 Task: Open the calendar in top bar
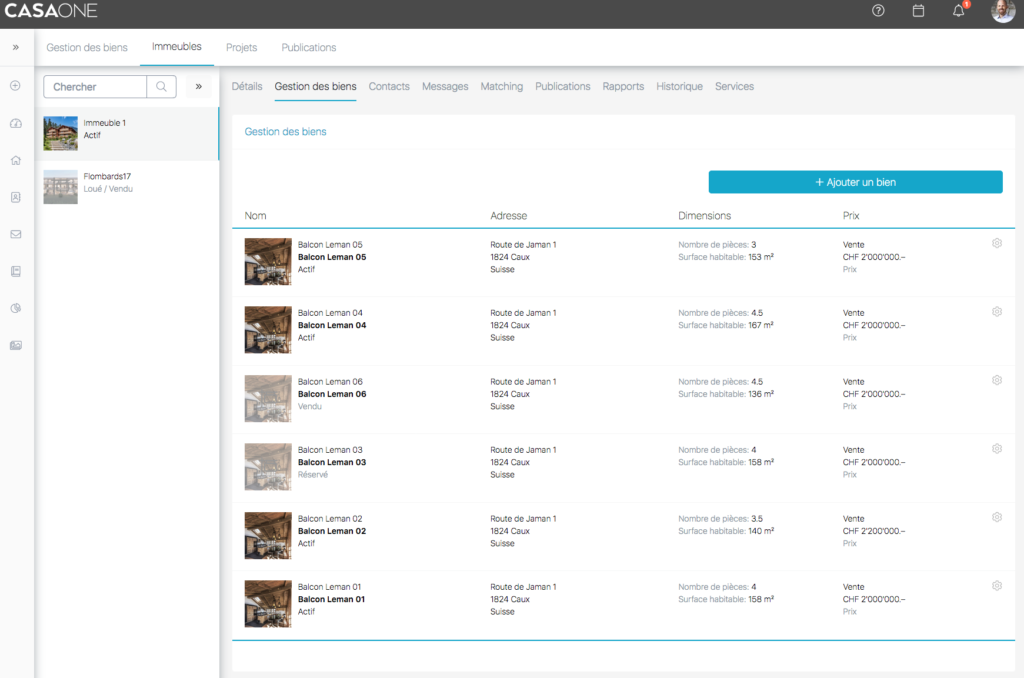click(918, 11)
